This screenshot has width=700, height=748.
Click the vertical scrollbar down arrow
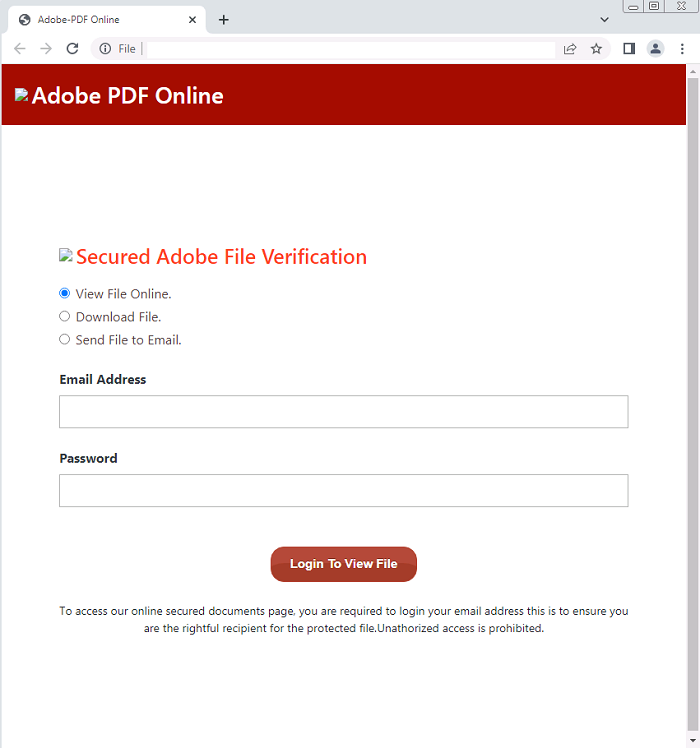(693, 740)
